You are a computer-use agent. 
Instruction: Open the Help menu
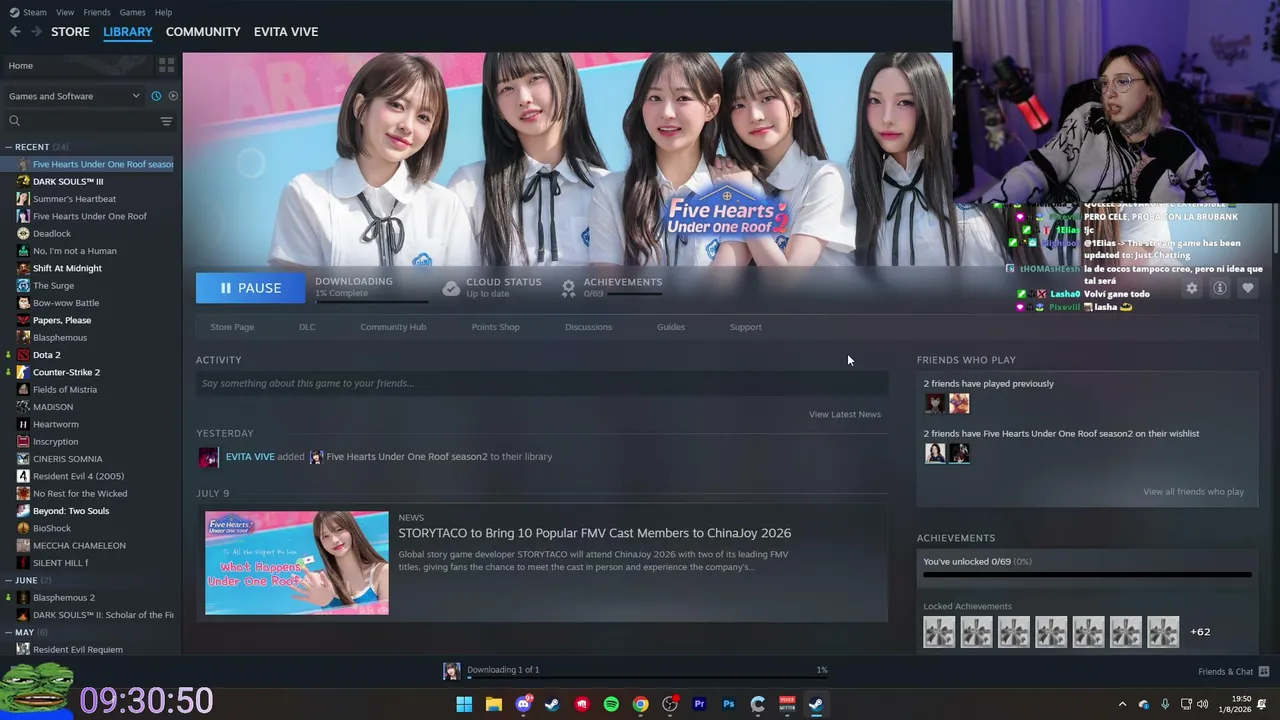point(163,12)
